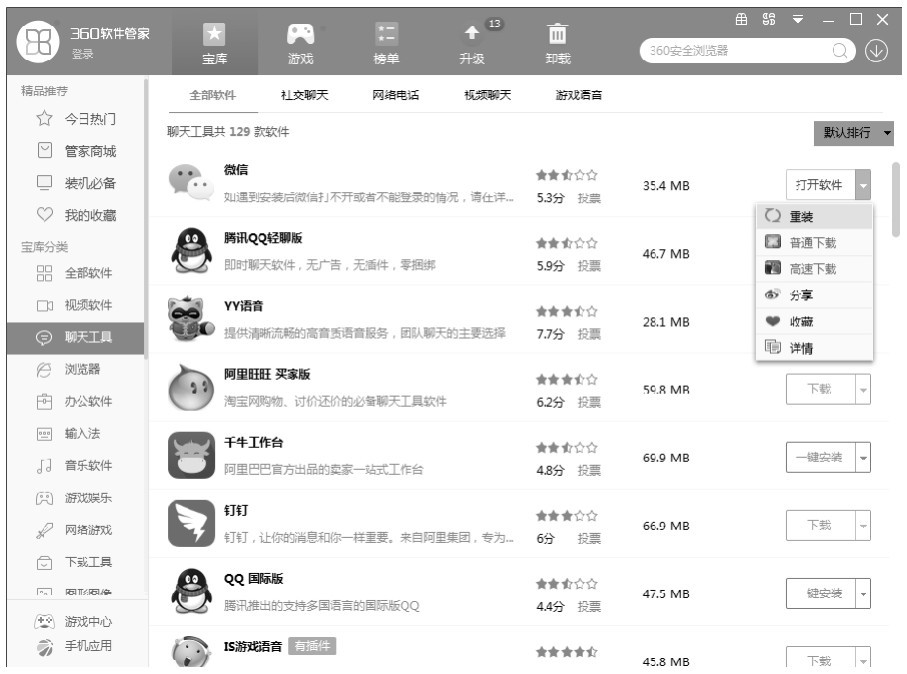Click 下载 button for 钉钉
907x674 pixels.
820,525
